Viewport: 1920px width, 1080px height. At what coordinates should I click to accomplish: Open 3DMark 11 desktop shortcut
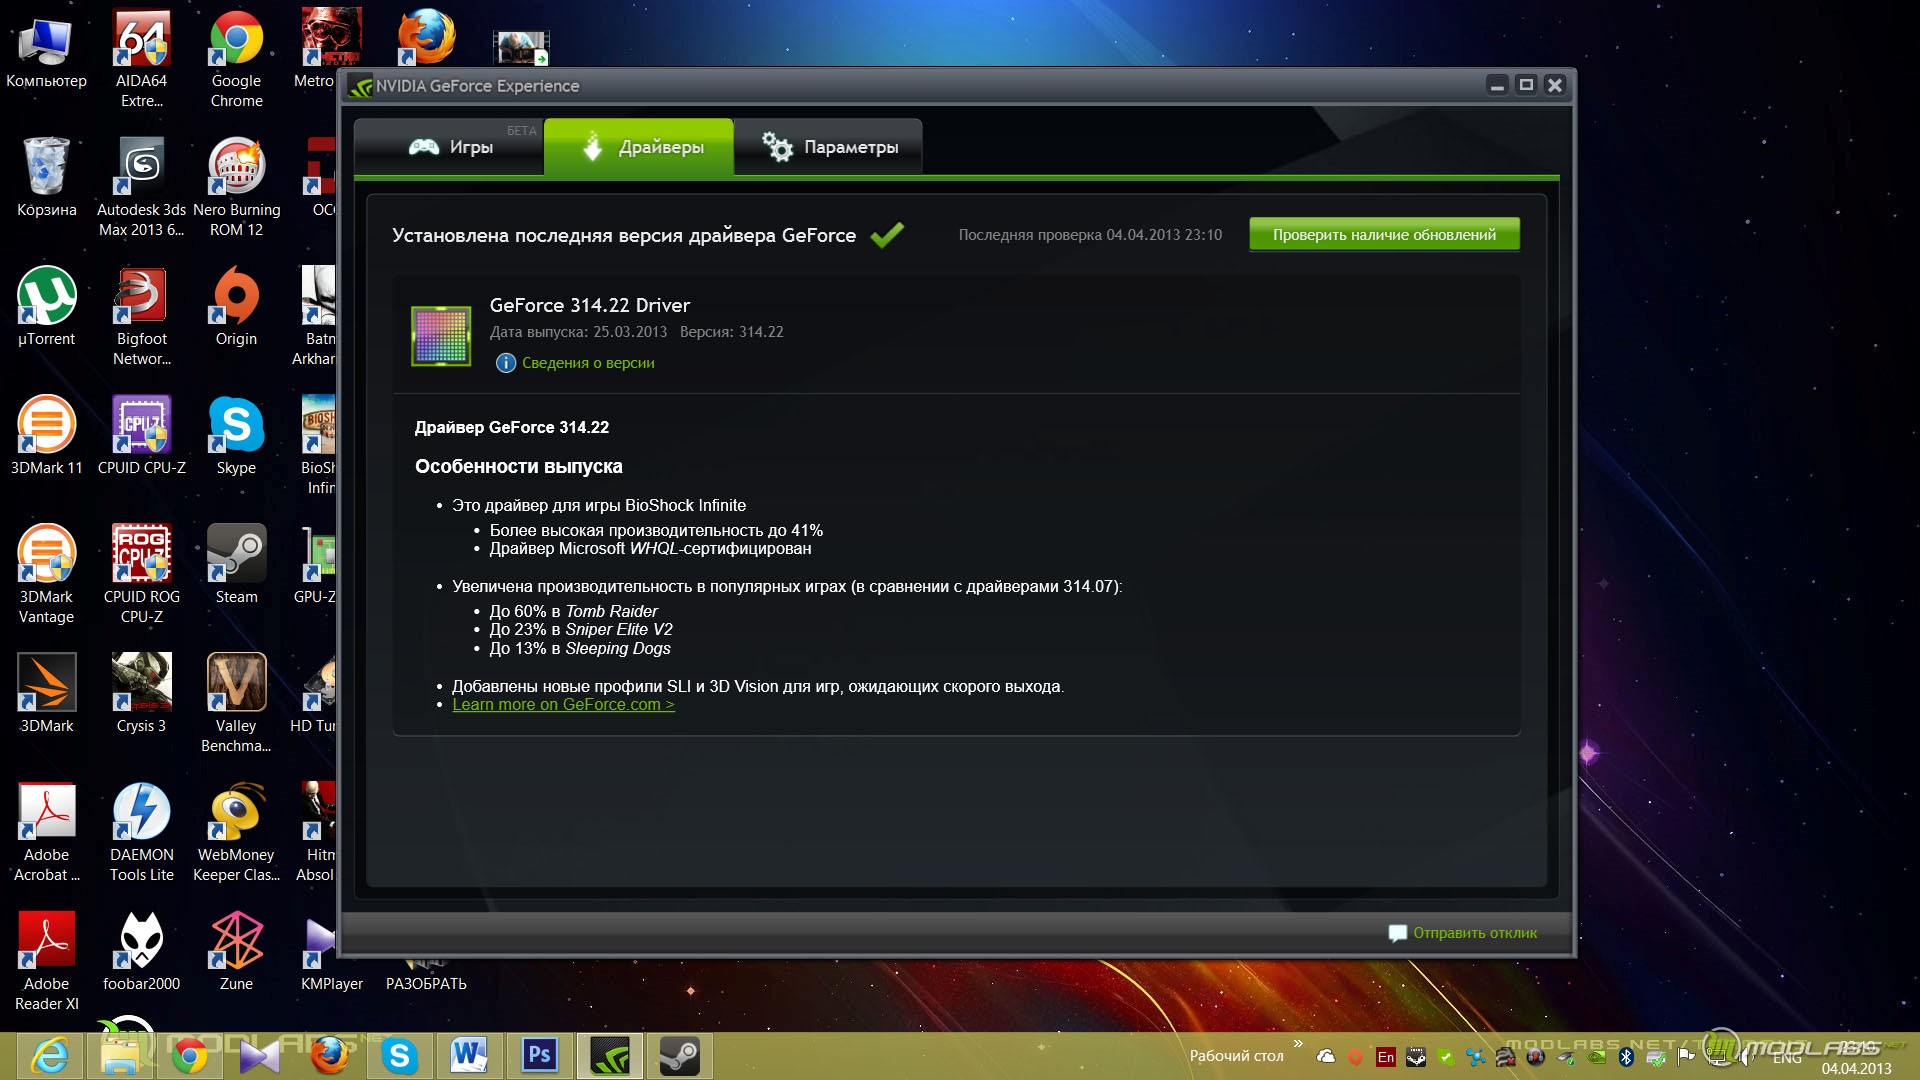click(x=46, y=435)
